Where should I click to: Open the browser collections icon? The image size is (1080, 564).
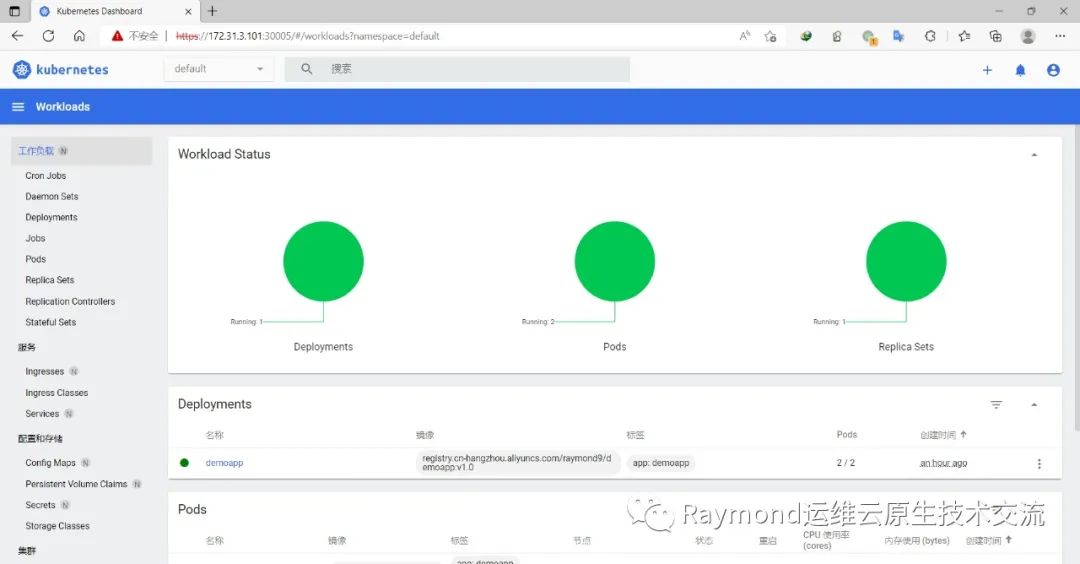tap(995, 36)
